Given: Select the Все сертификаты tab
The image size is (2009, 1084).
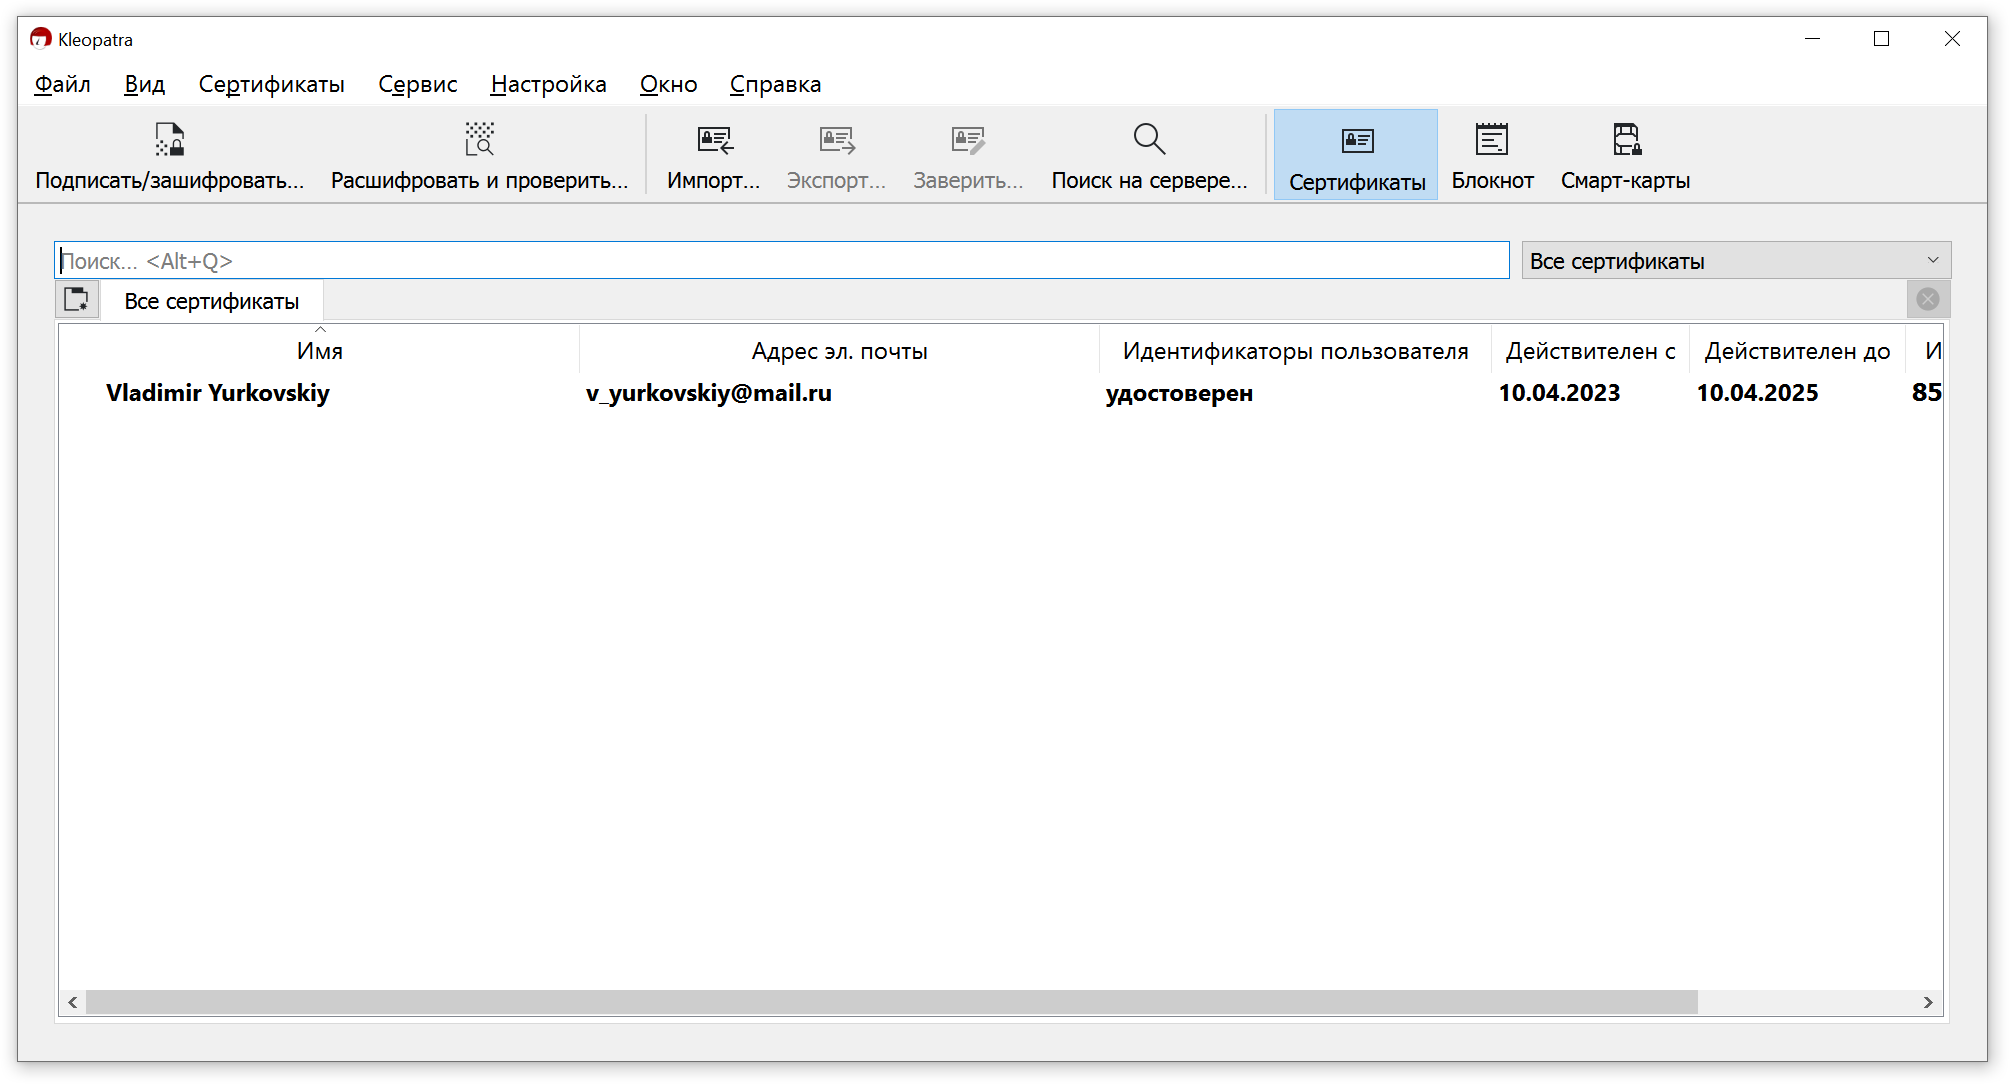Looking at the screenshot, I should tap(212, 301).
